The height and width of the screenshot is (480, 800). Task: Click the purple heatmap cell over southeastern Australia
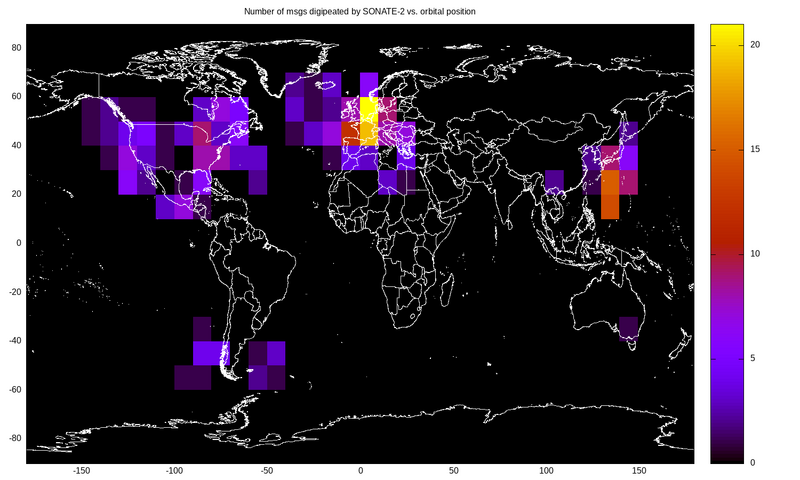coord(628,328)
